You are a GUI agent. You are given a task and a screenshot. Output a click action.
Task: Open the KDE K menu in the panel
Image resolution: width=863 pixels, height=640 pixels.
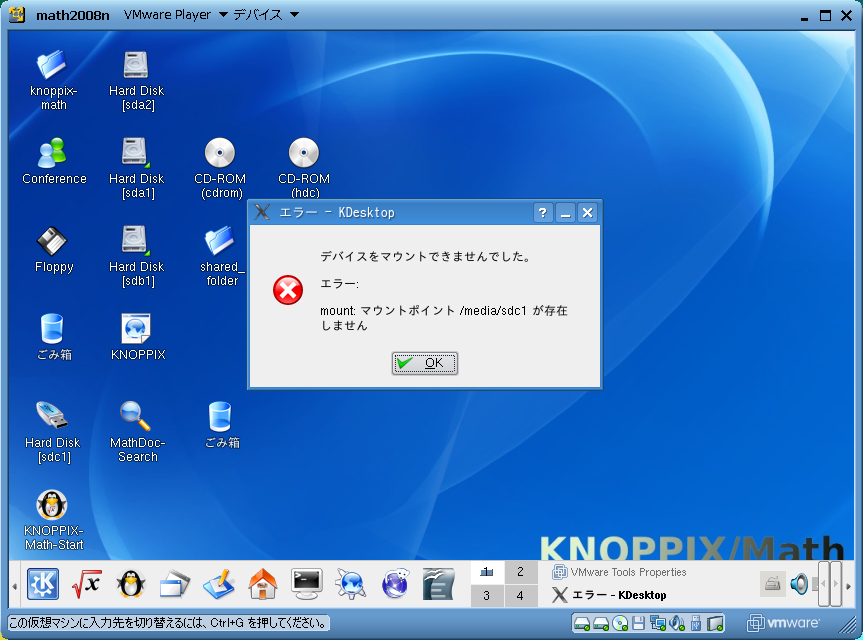pyautogui.click(x=43, y=584)
